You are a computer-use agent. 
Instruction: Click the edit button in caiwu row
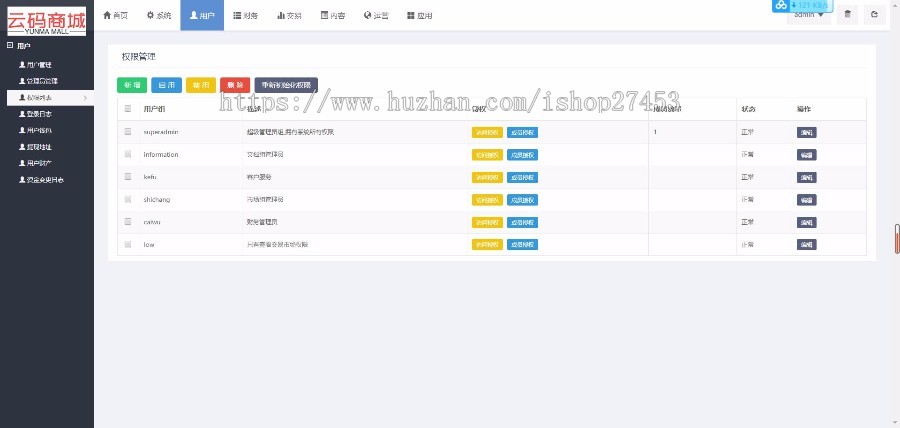coord(806,222)
